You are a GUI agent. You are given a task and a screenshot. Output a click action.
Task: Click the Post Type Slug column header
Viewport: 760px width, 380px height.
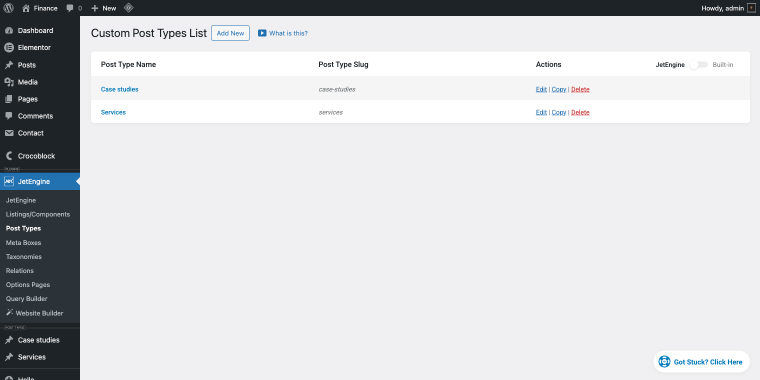tap(343, 64)
